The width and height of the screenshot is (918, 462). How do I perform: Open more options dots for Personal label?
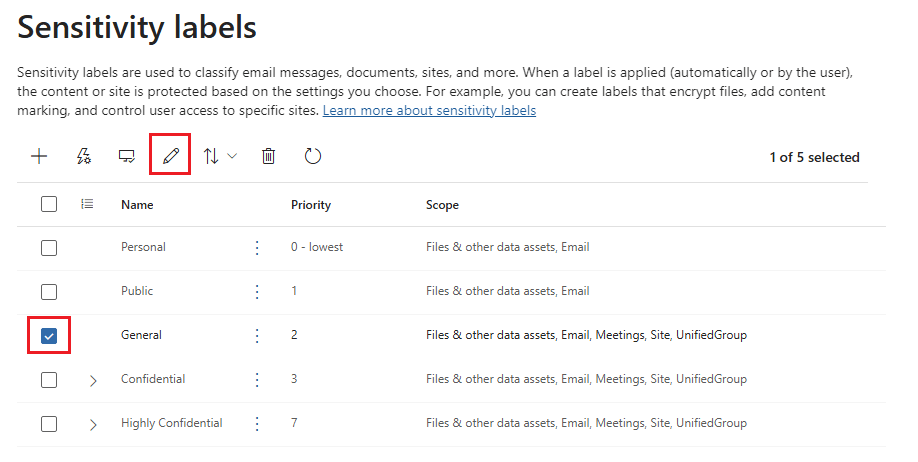coord(257,247)
